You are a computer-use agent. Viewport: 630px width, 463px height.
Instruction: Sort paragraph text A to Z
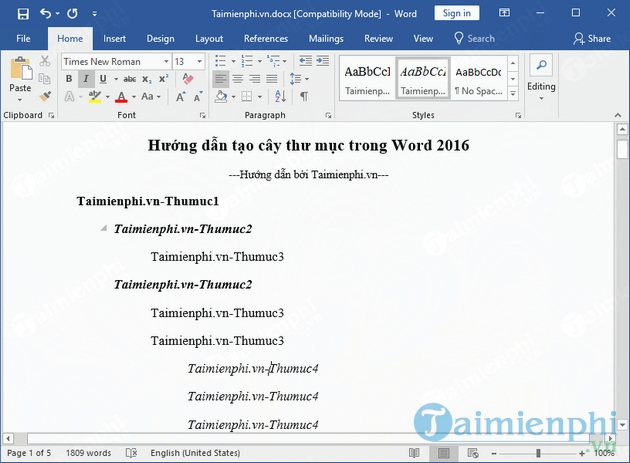280,96
